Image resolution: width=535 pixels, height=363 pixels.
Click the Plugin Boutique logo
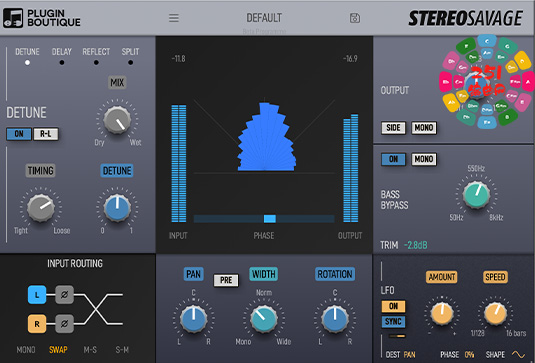[x=42, y=18]
